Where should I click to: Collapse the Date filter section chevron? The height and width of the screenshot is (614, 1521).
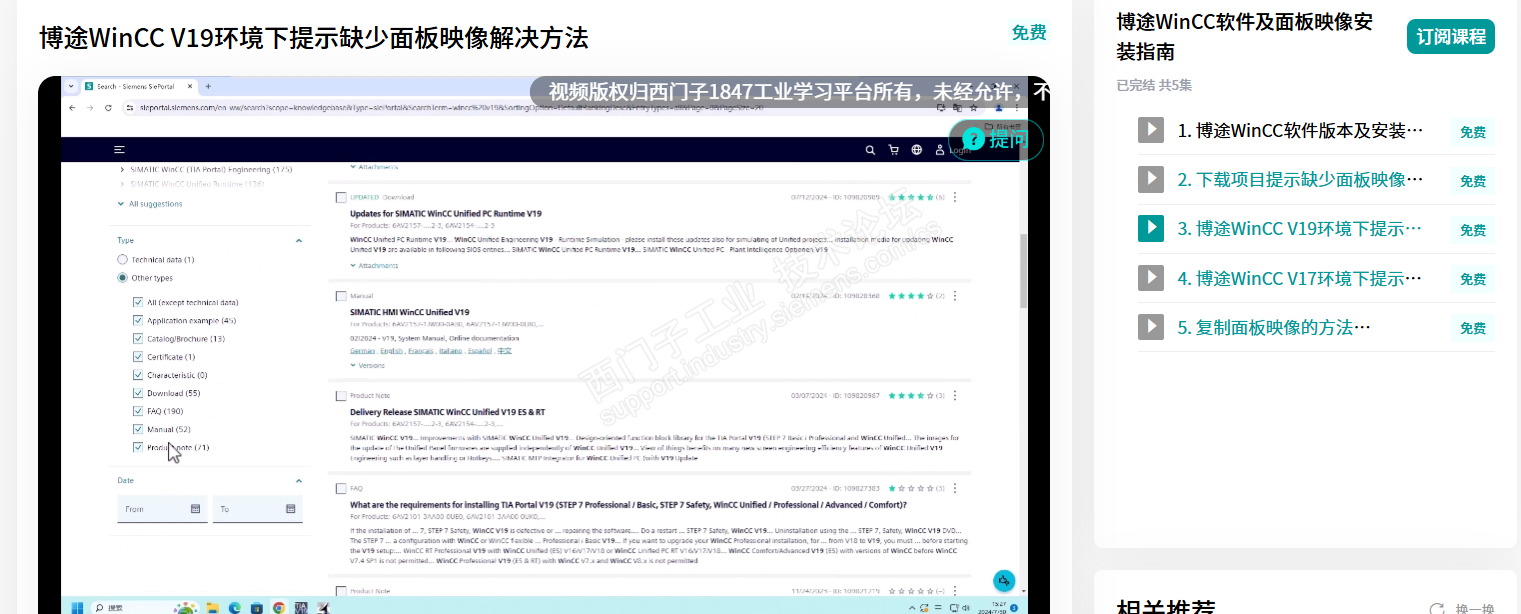tap(298, 481)
